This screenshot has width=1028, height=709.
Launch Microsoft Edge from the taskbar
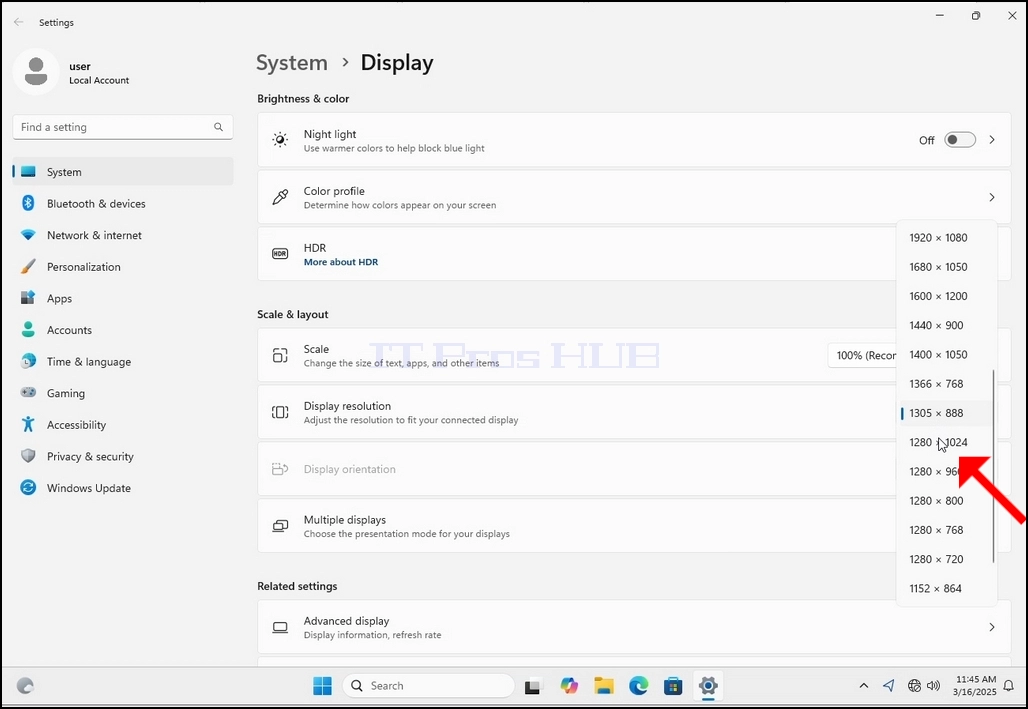[x=639, y=686]
